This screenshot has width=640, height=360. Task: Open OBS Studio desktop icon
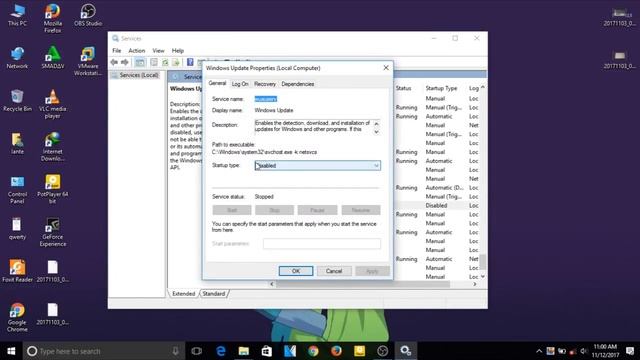[x=88, y=16]
